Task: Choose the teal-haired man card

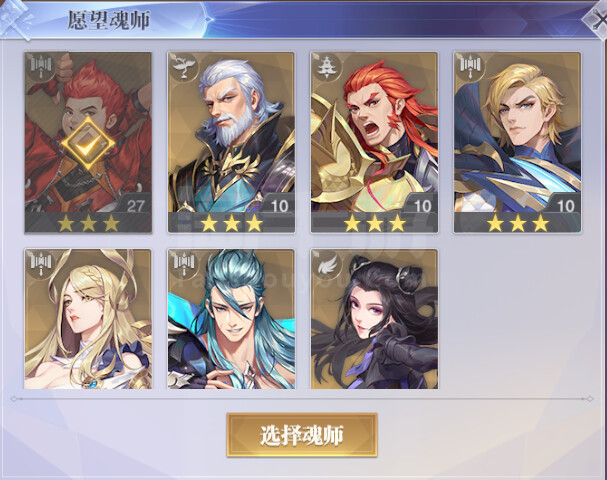Action: (x=231, y=319)
